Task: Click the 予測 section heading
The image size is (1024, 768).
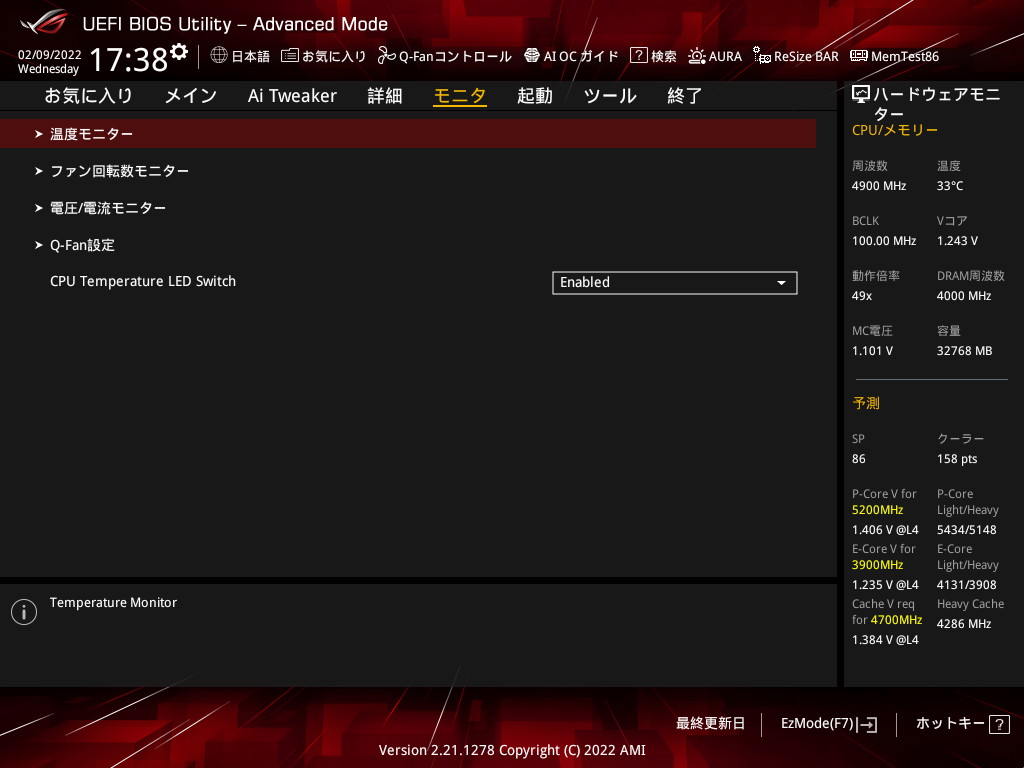Action: point(866,403)
